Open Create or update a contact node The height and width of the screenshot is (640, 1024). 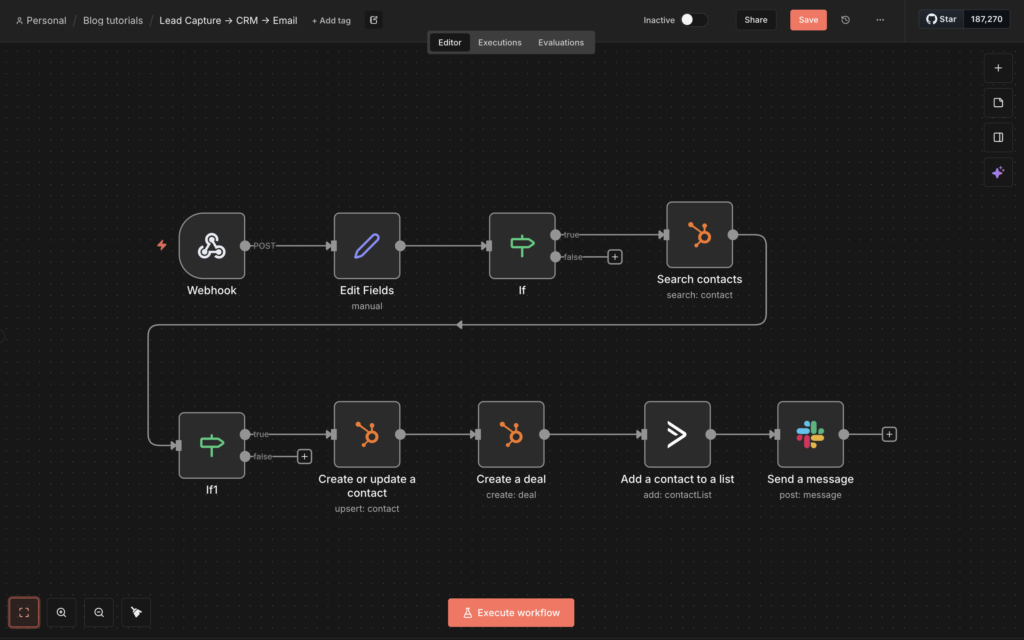[367, 434]
